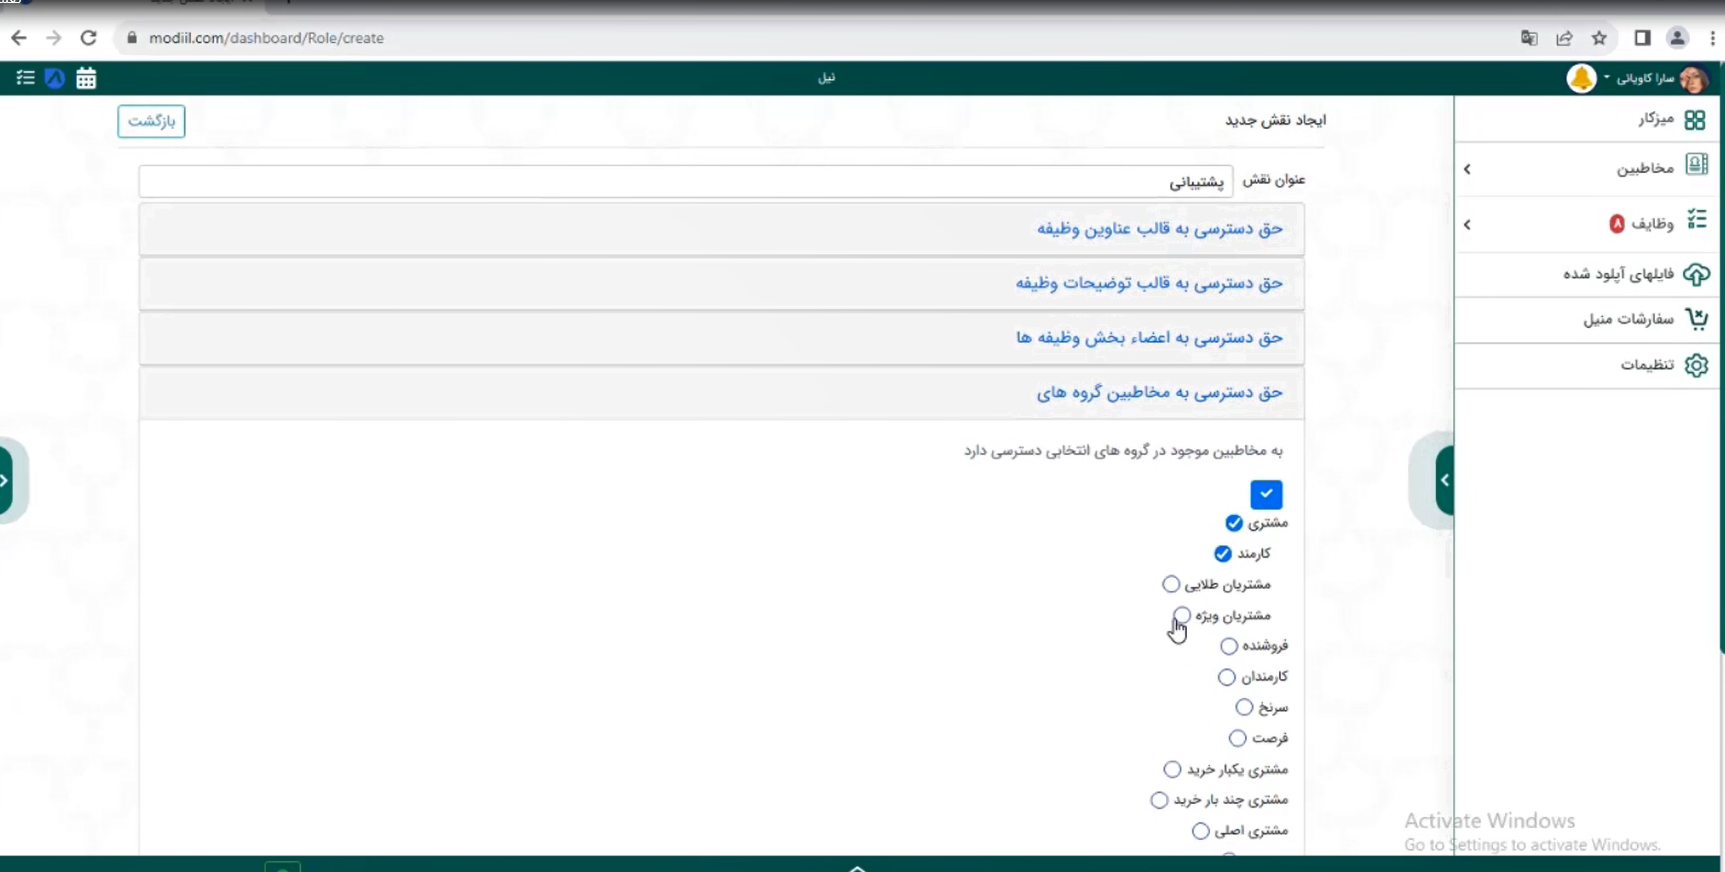Uncheck the کارمند checkbox
Screen dimensions: 1725x872
1223,554
